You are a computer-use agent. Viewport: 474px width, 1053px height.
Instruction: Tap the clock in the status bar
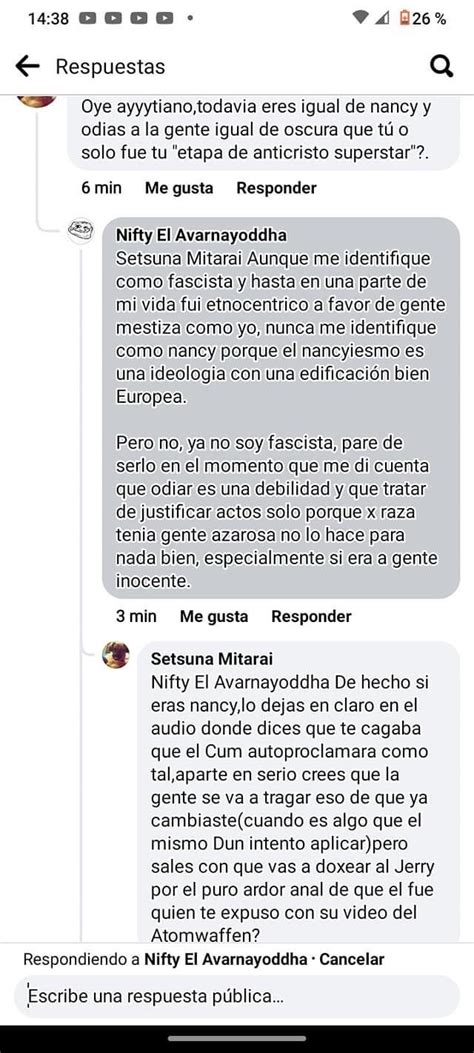coord(48,19)
